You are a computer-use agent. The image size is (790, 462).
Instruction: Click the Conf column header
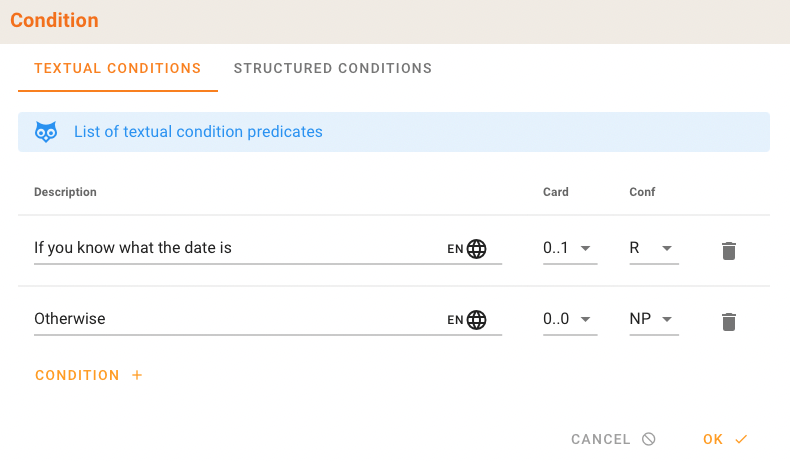(x=642, y=192)
